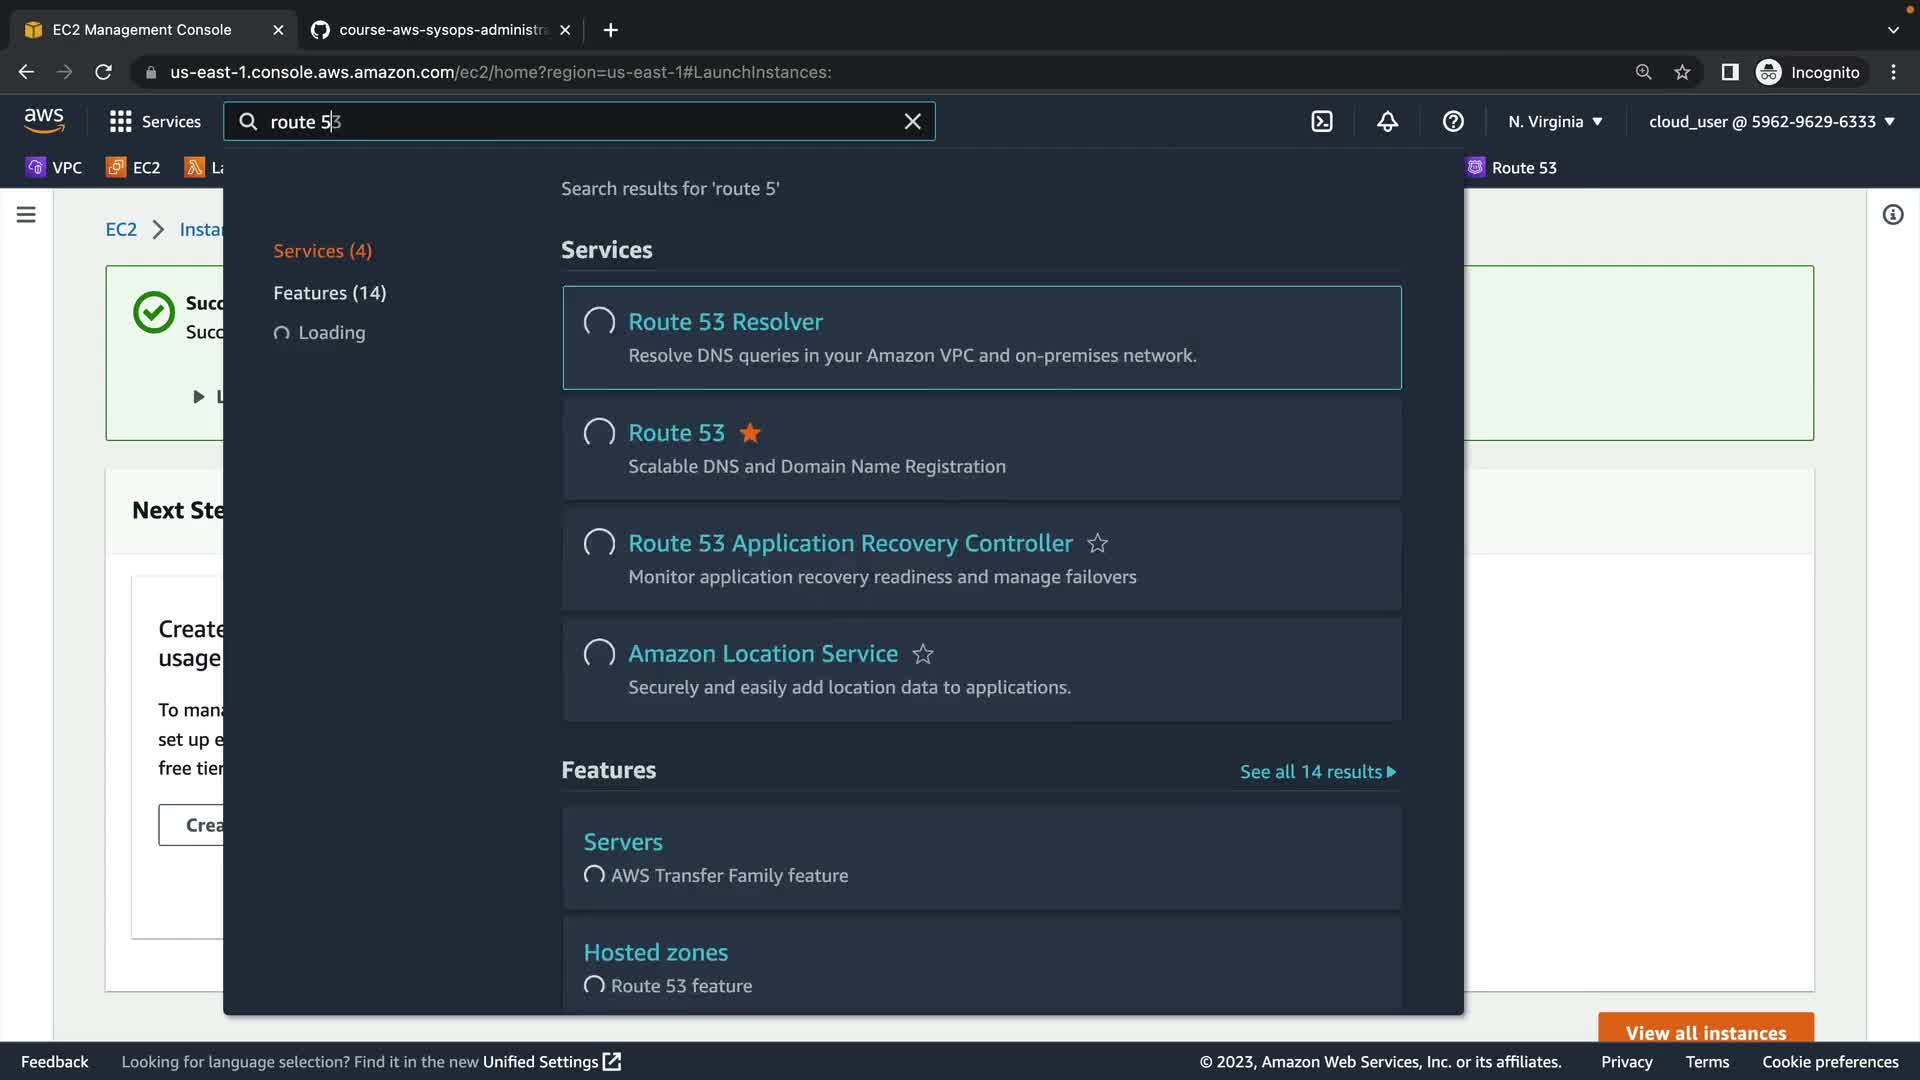This screenshot has width=1920, height=1080.
Task: Click into the route 5 search field
Action: click(x=580, y=121)
